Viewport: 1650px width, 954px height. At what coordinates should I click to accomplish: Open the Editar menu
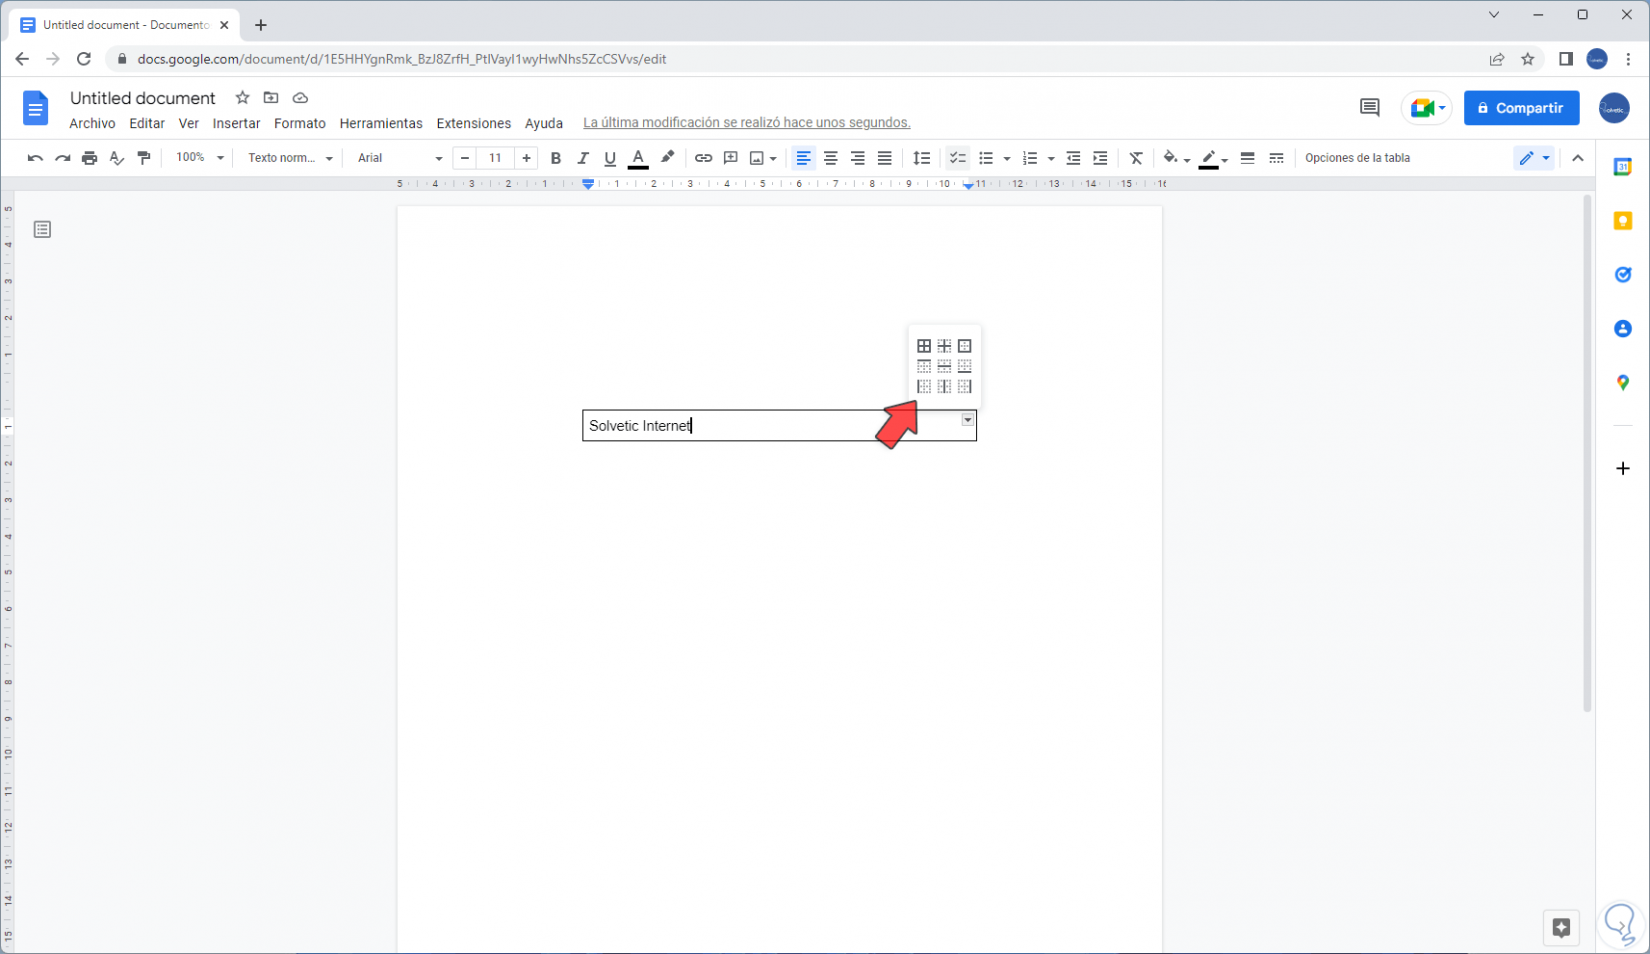click(147, 123)
